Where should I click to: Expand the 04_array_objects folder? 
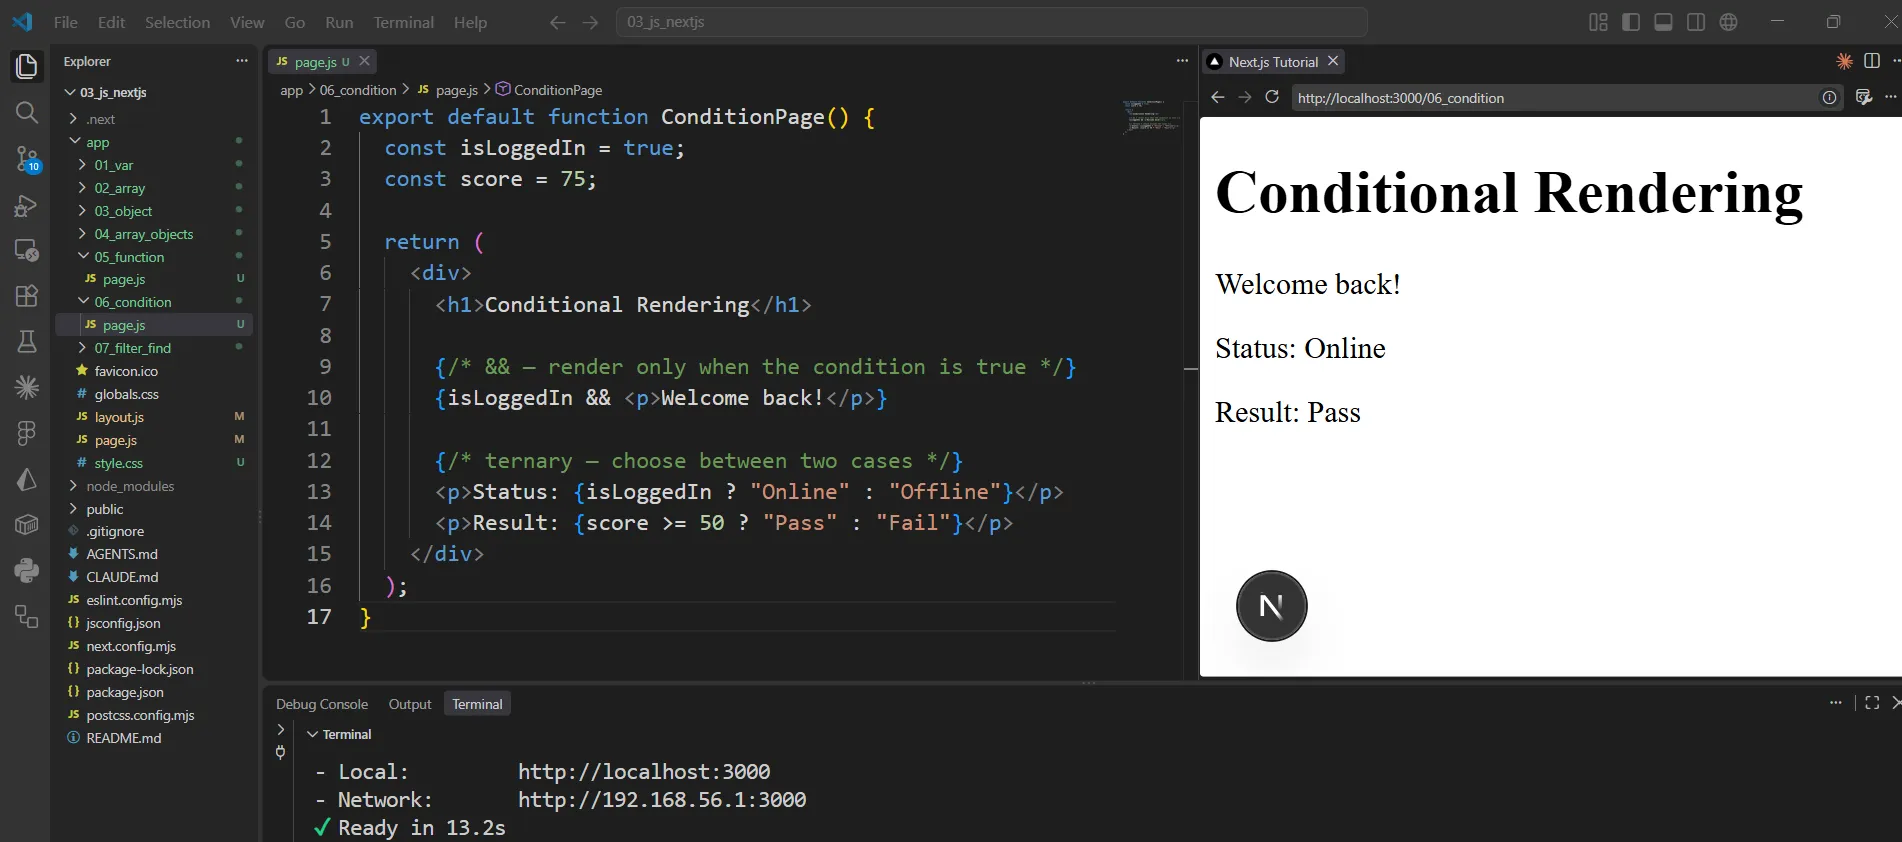pos(82,234)
